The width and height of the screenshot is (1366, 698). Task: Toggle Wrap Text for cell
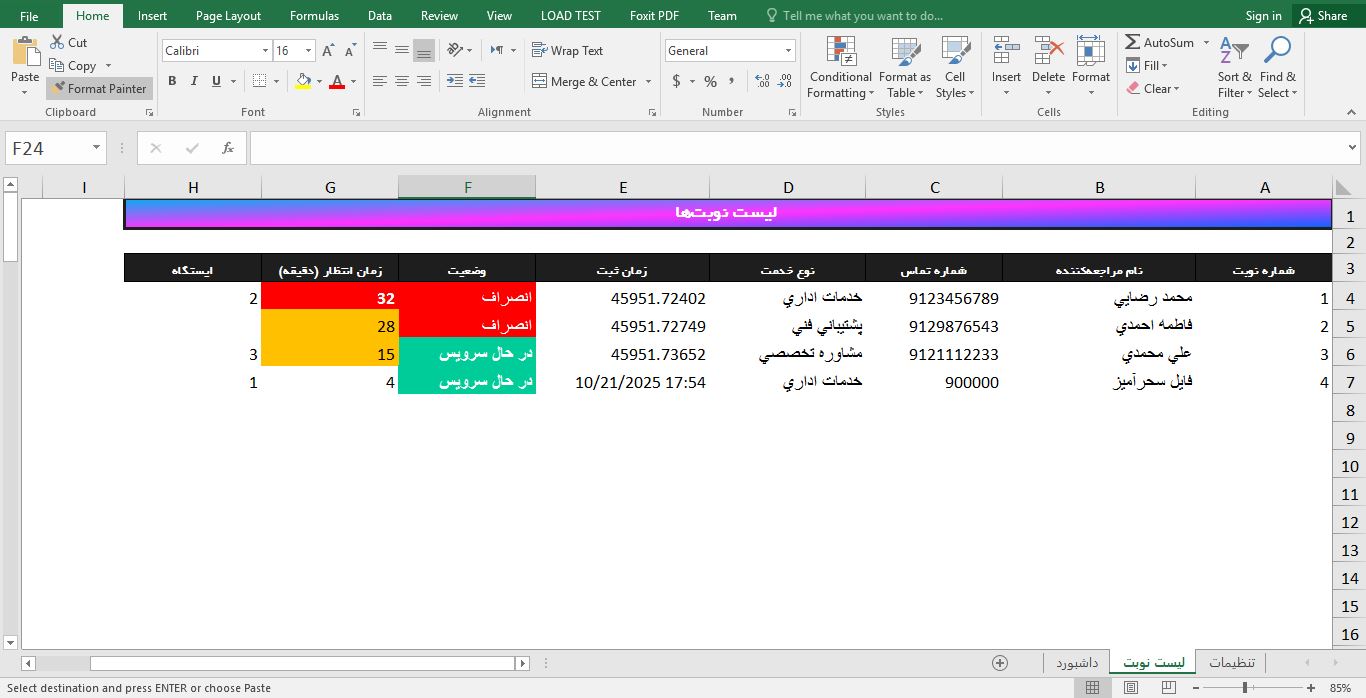[x=567, y=50]
